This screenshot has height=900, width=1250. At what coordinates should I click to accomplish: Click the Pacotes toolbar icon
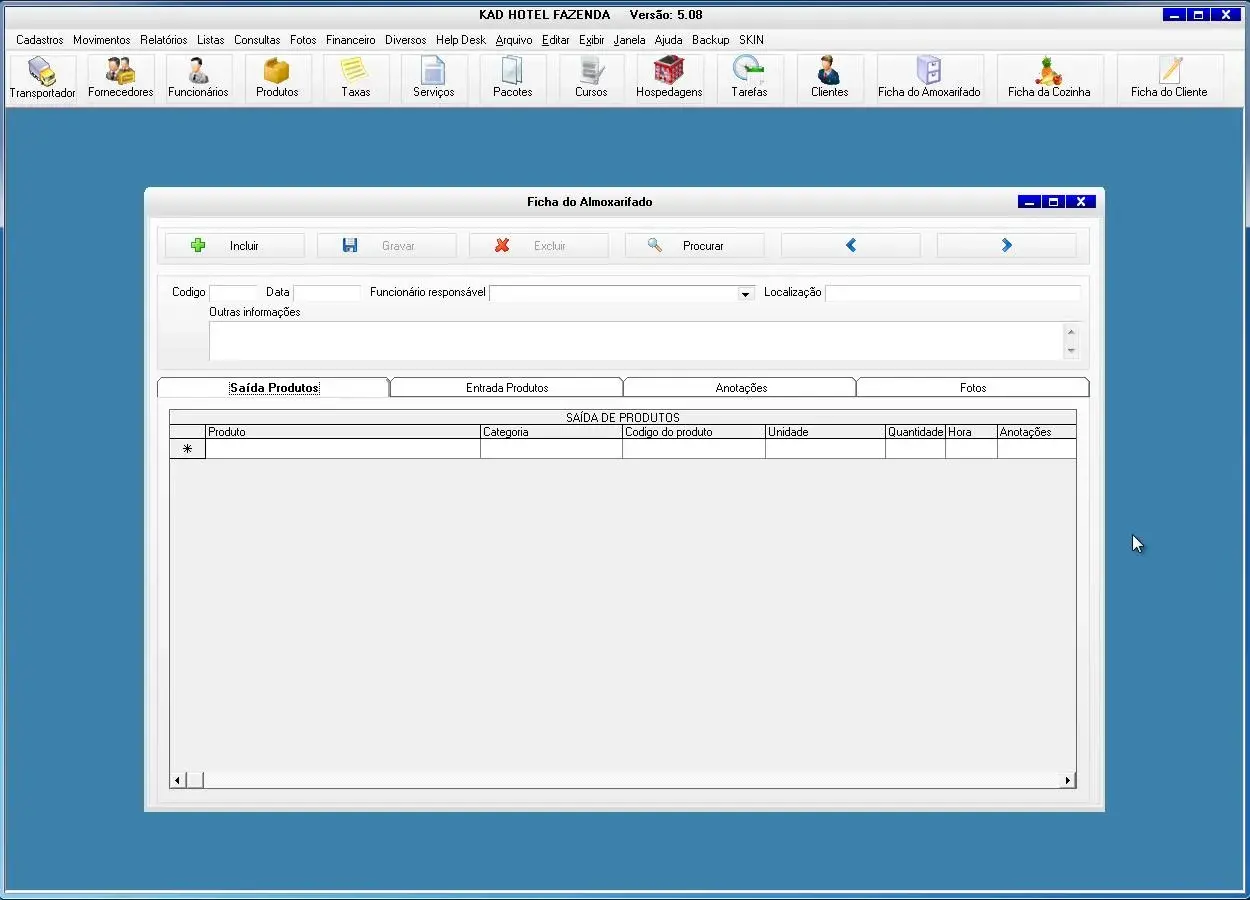(512, 78)
